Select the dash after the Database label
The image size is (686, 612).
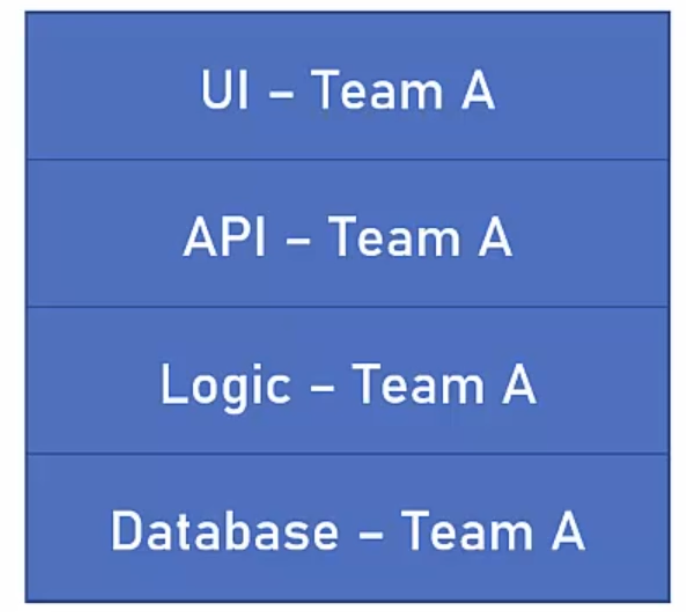371,535
